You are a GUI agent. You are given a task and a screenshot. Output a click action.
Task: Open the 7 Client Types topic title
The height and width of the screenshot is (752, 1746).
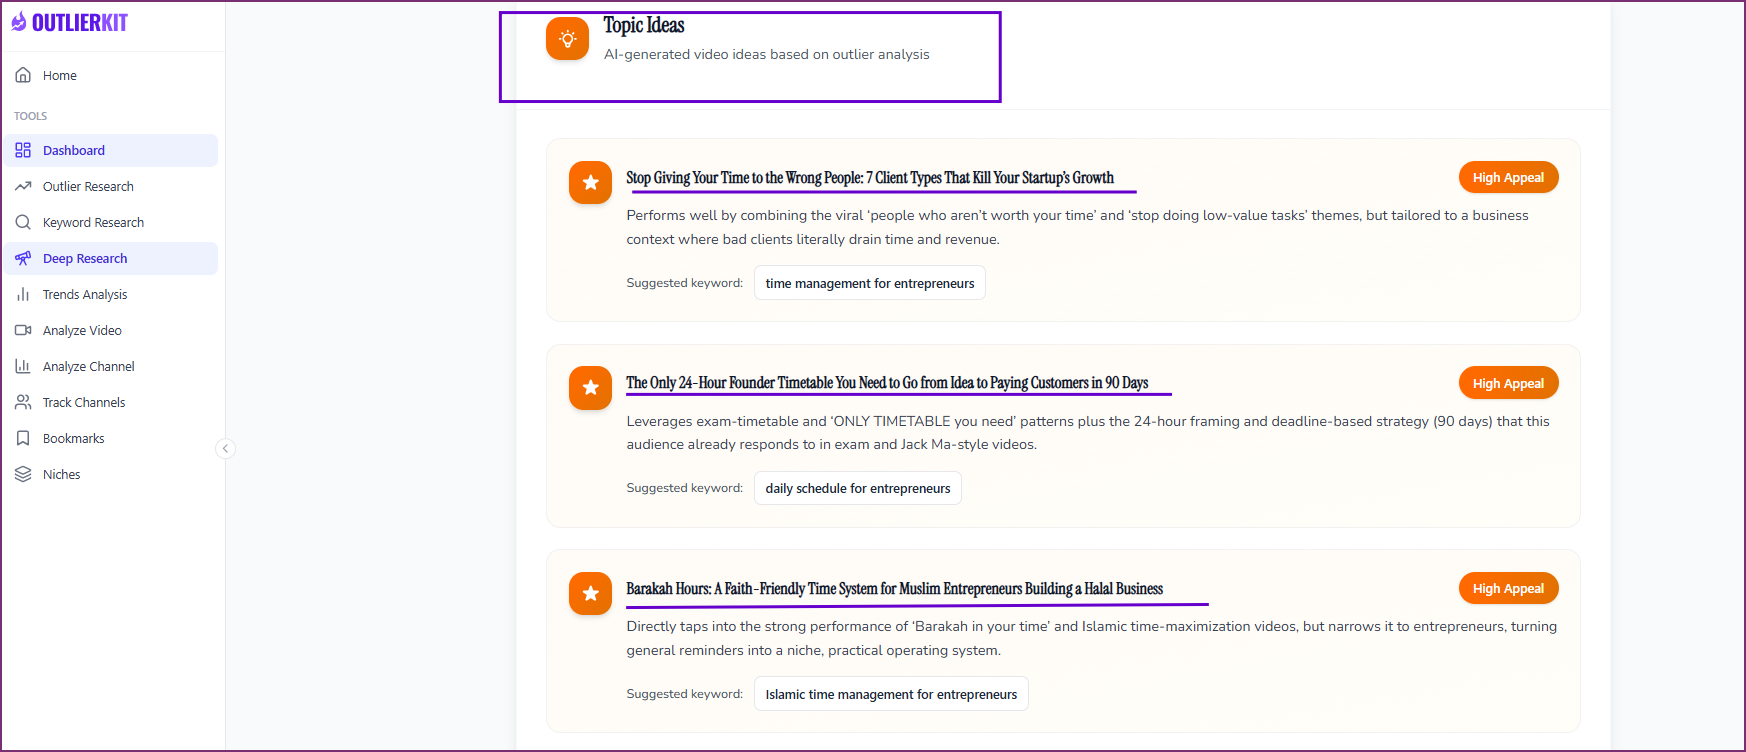[869, 178]
